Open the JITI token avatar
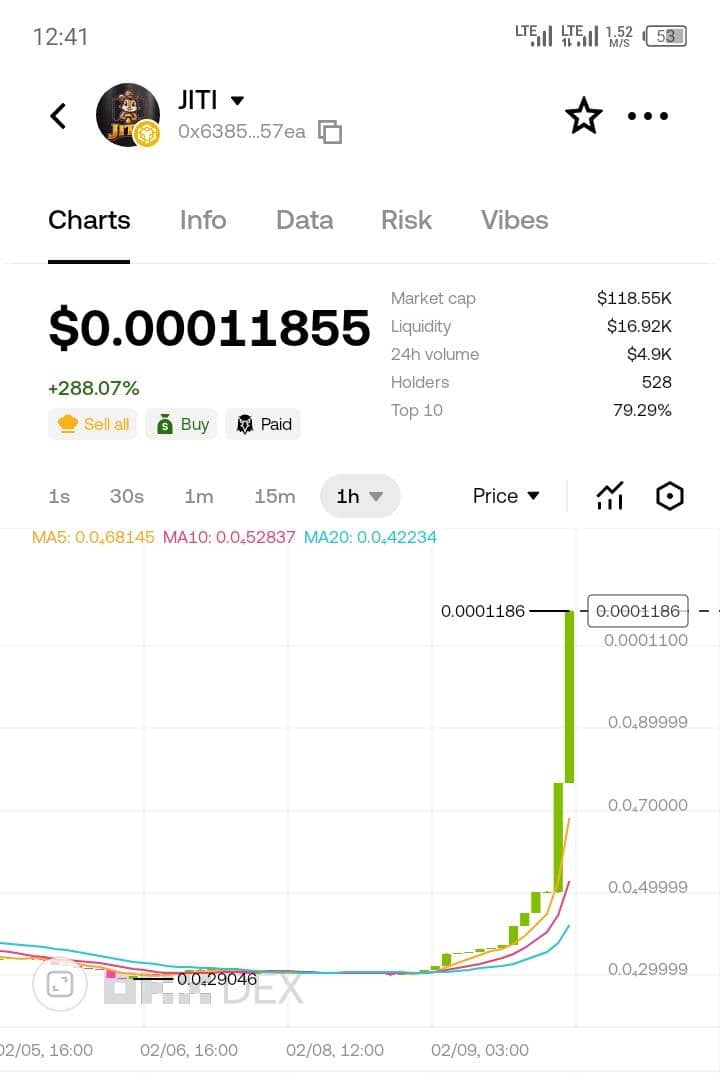 (127, 116)
